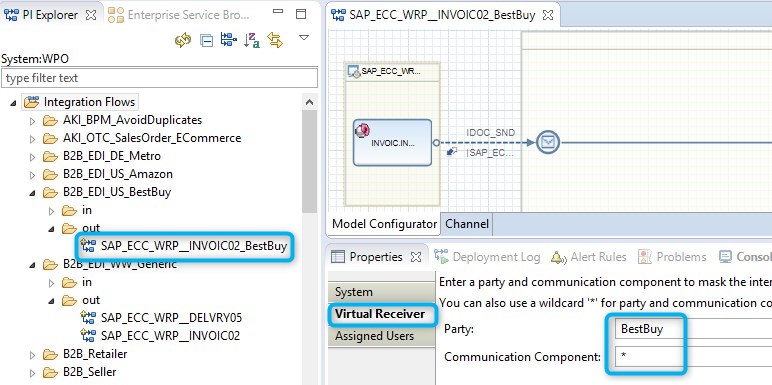This screenshot has height=385, width=772.
Task: Click the small reference icon below IDOC_SND
Action: click(451, 153)
